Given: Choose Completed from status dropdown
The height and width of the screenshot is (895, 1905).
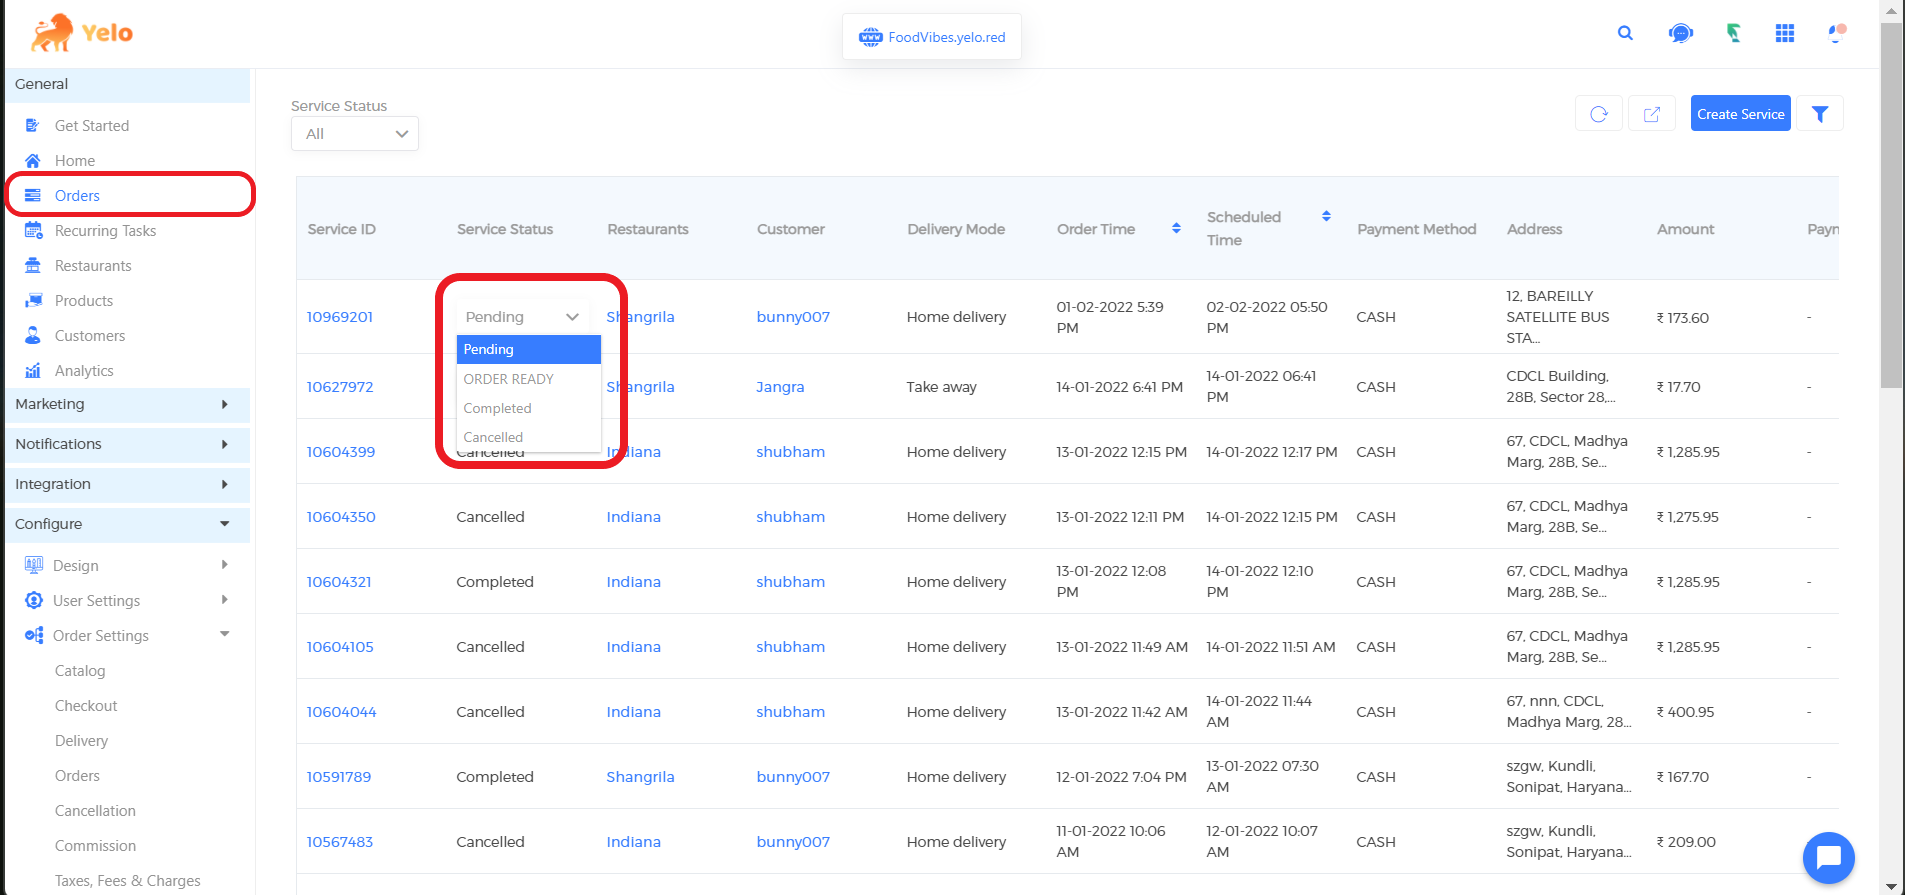Looking at the screenshot, I should coord(498,408).
